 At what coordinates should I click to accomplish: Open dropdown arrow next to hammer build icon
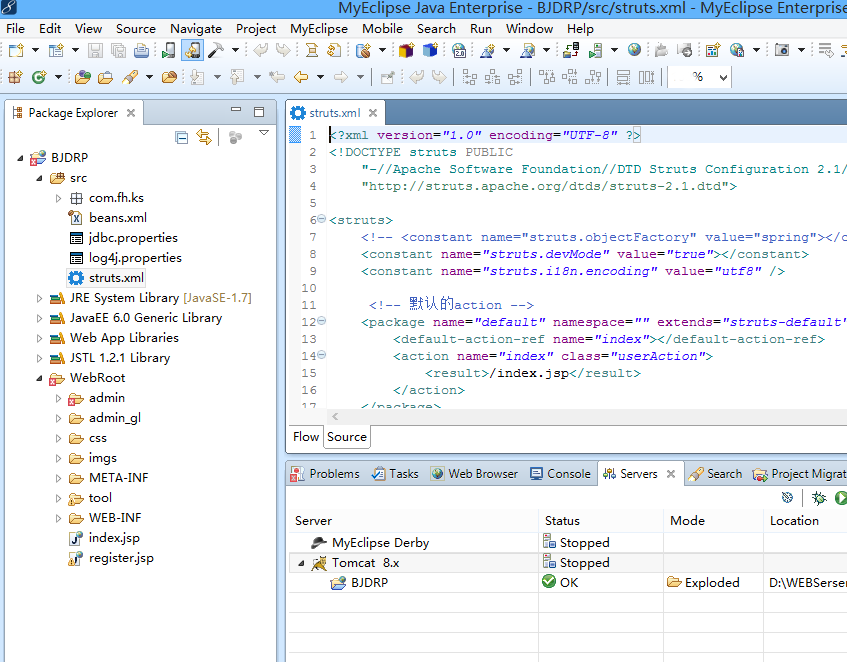[236, 50]
